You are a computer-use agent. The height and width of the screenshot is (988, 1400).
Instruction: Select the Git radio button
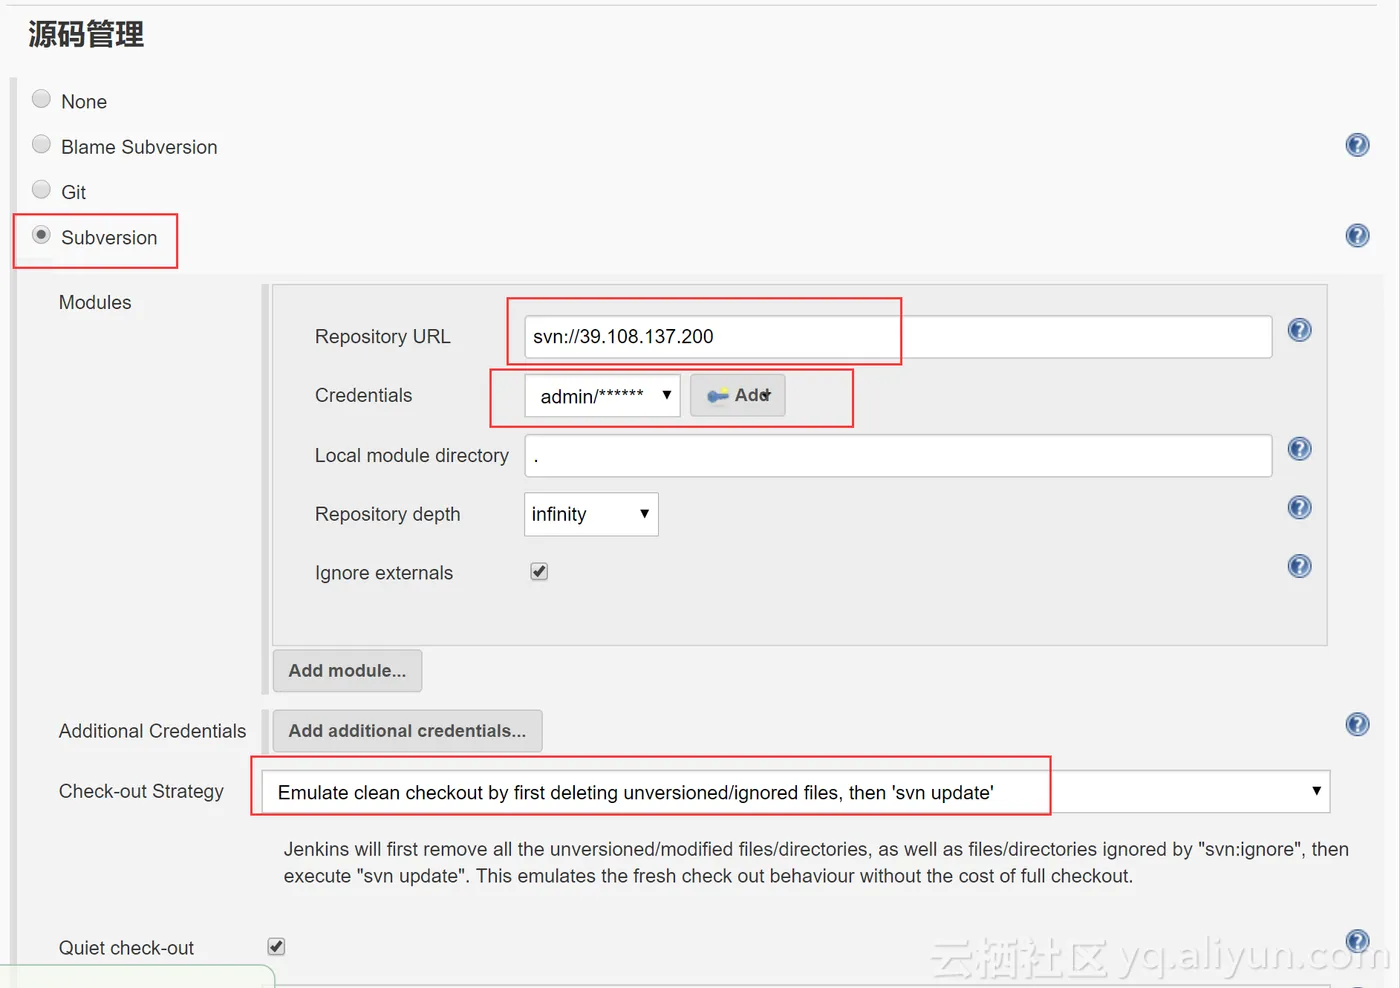41,189
